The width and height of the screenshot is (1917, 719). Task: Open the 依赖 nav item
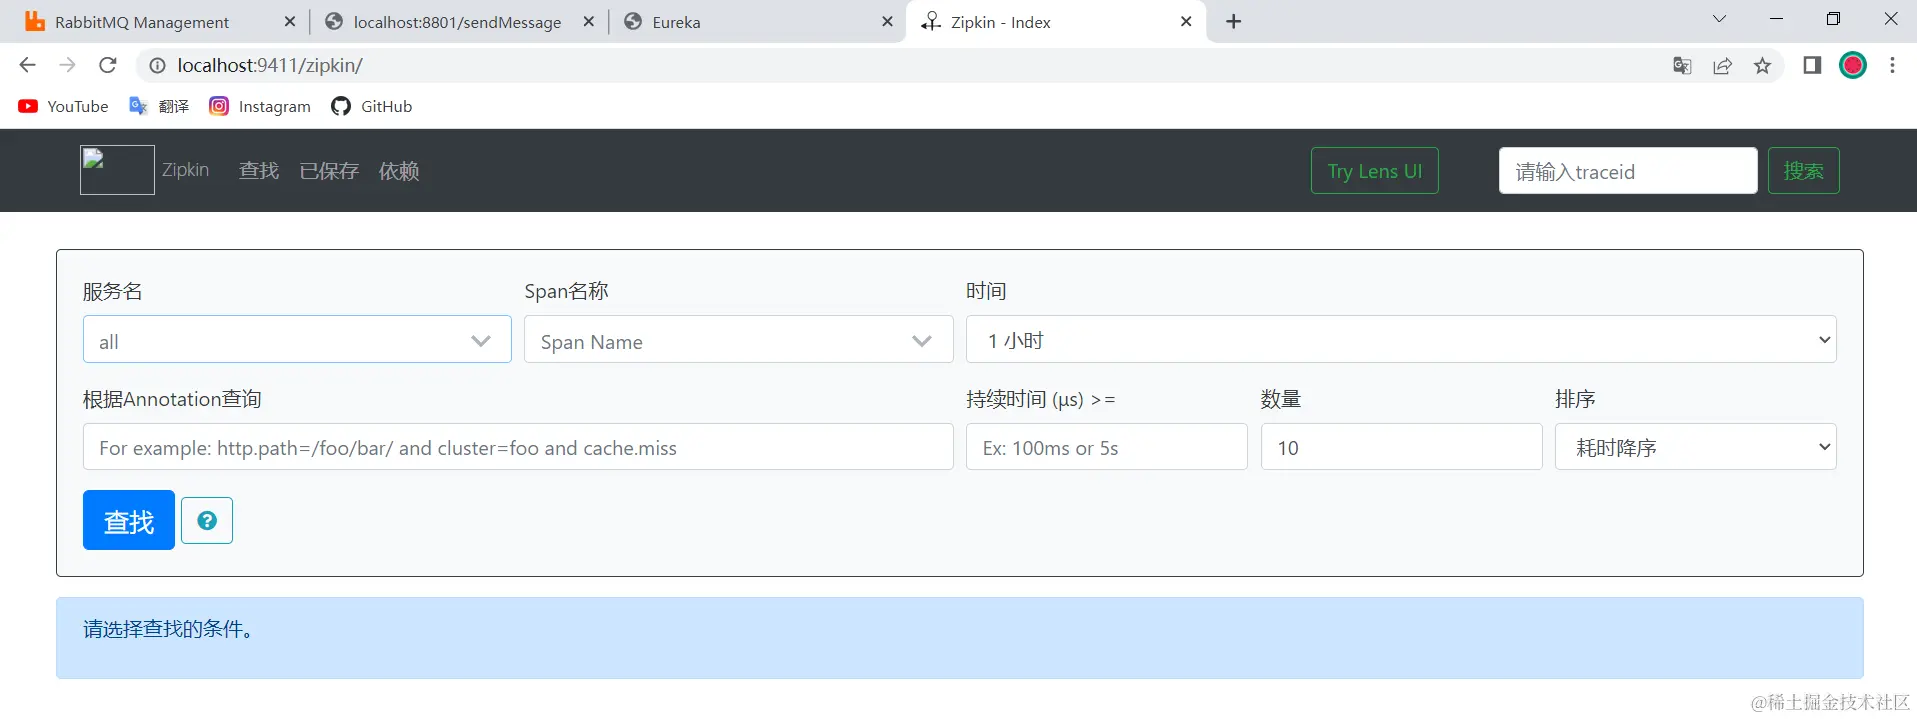click(x=399, y=171)
